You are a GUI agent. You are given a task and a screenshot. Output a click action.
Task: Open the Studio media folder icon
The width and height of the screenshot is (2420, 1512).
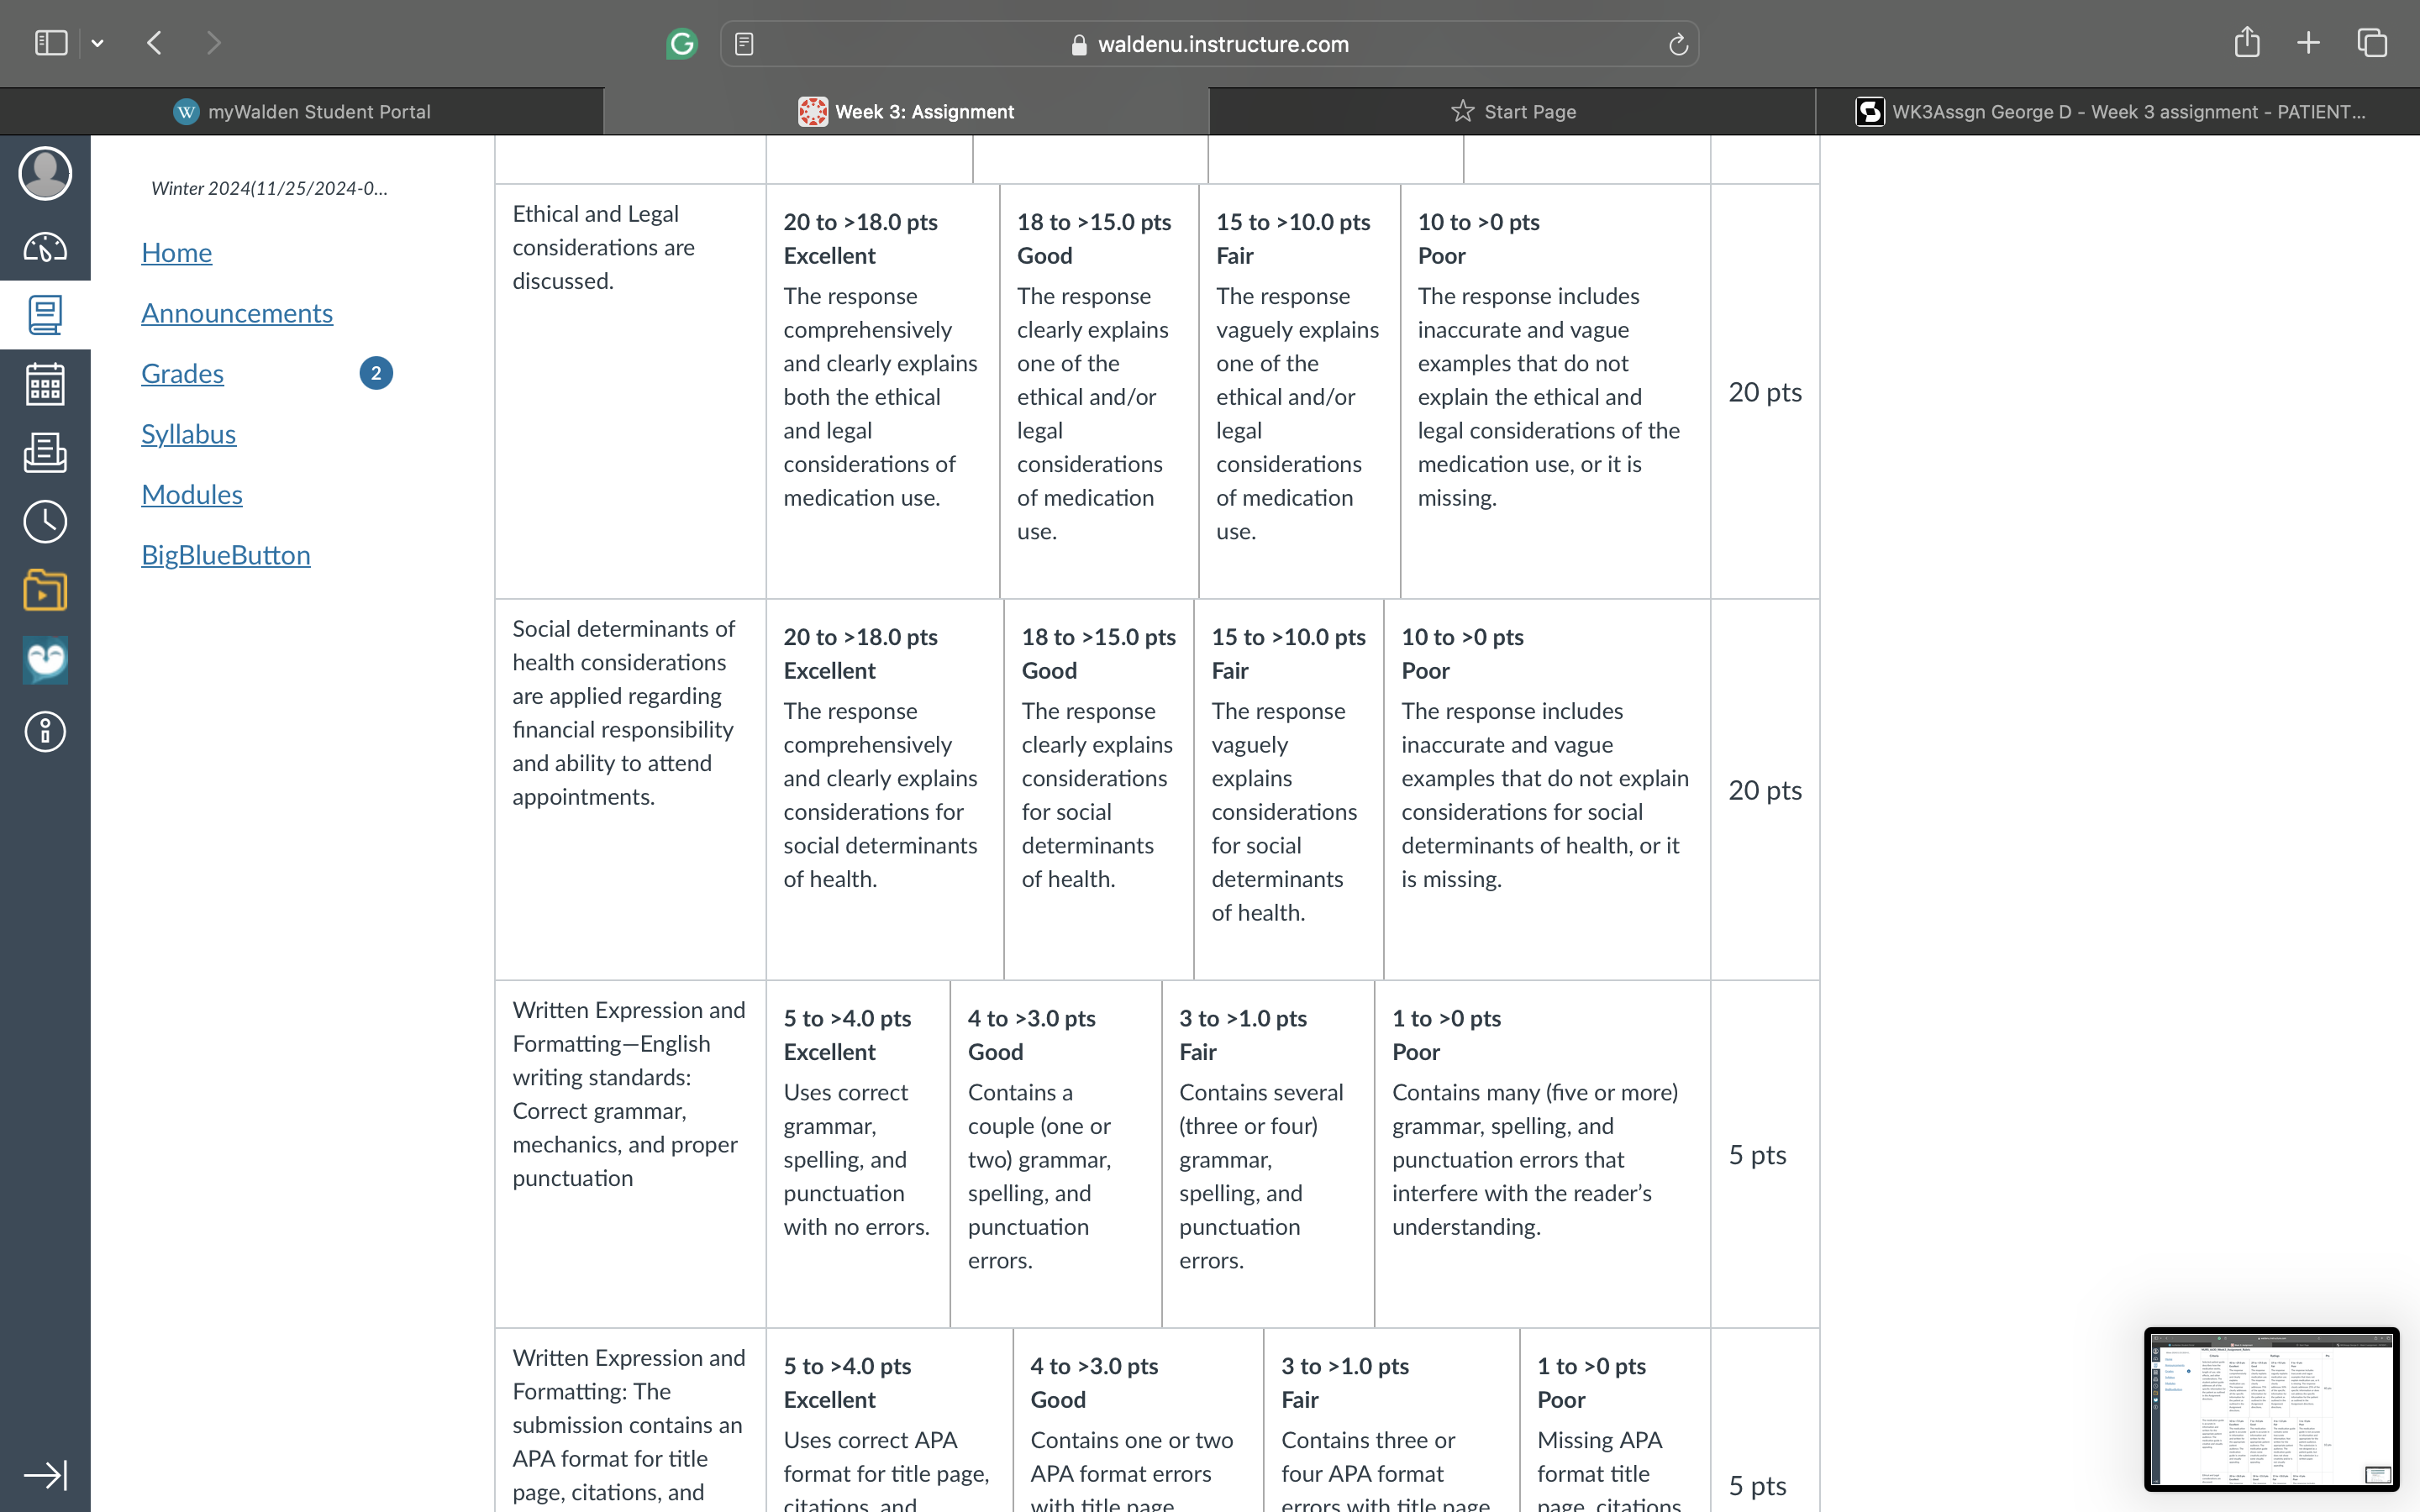pyautogui.click(x=45, y=590)
